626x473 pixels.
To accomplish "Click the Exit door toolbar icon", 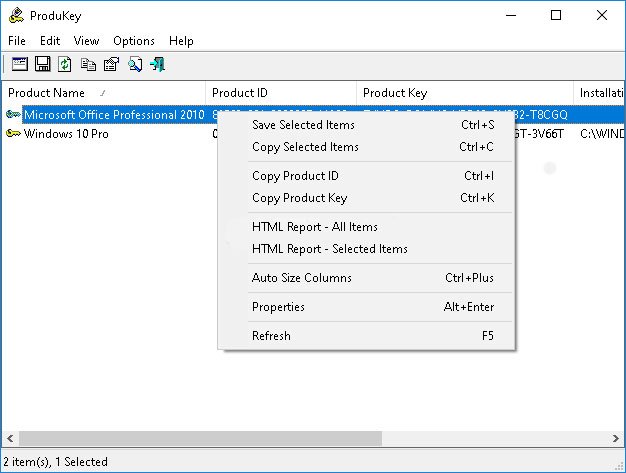I will [x=157, y=65].
